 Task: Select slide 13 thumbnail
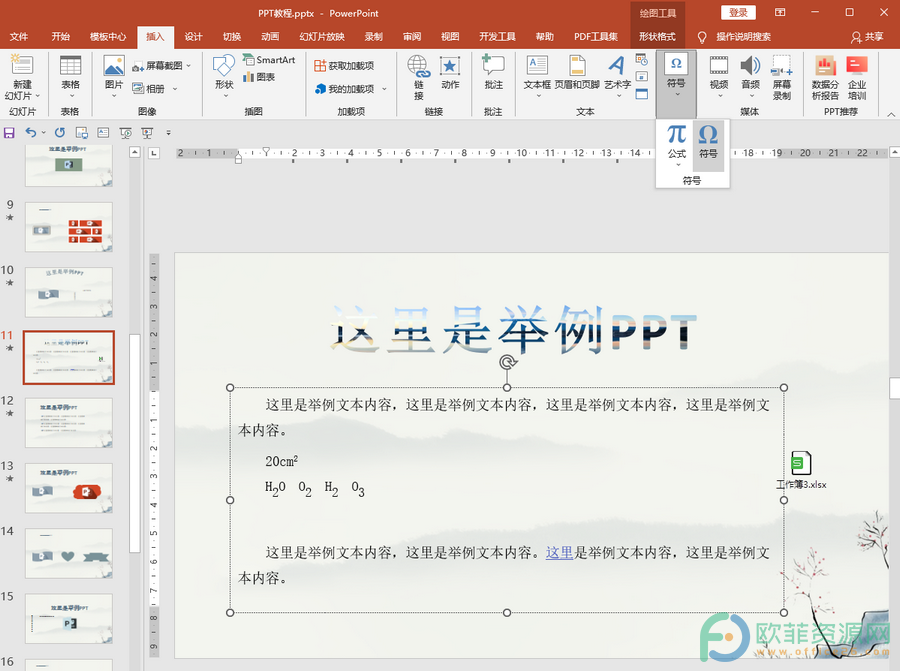[x=69, y=488]
